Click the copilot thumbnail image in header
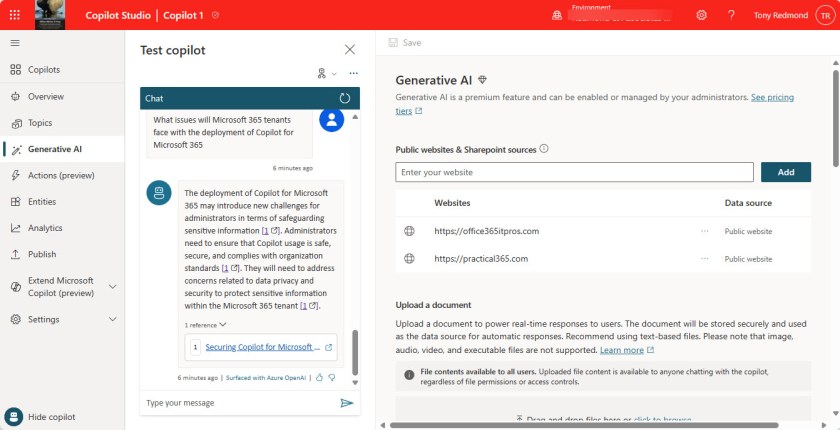 point(50,15)
